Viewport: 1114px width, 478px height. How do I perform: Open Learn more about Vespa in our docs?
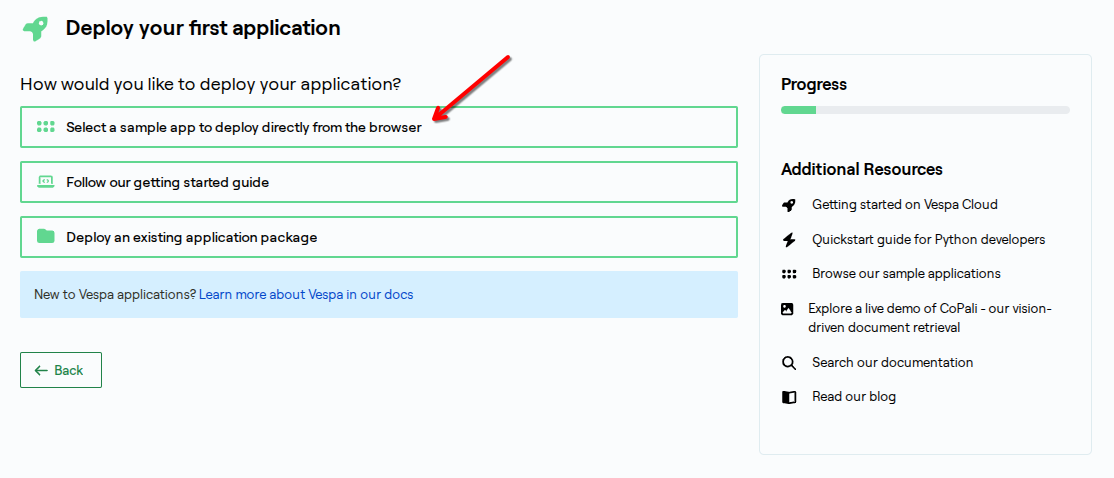306,295
